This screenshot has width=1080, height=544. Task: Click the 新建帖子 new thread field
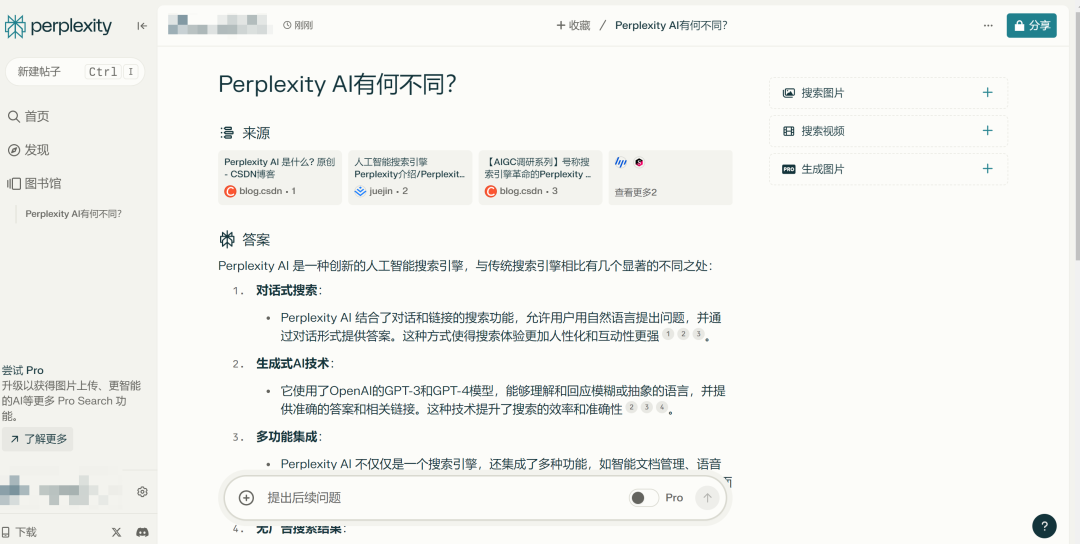coord(75,72)
